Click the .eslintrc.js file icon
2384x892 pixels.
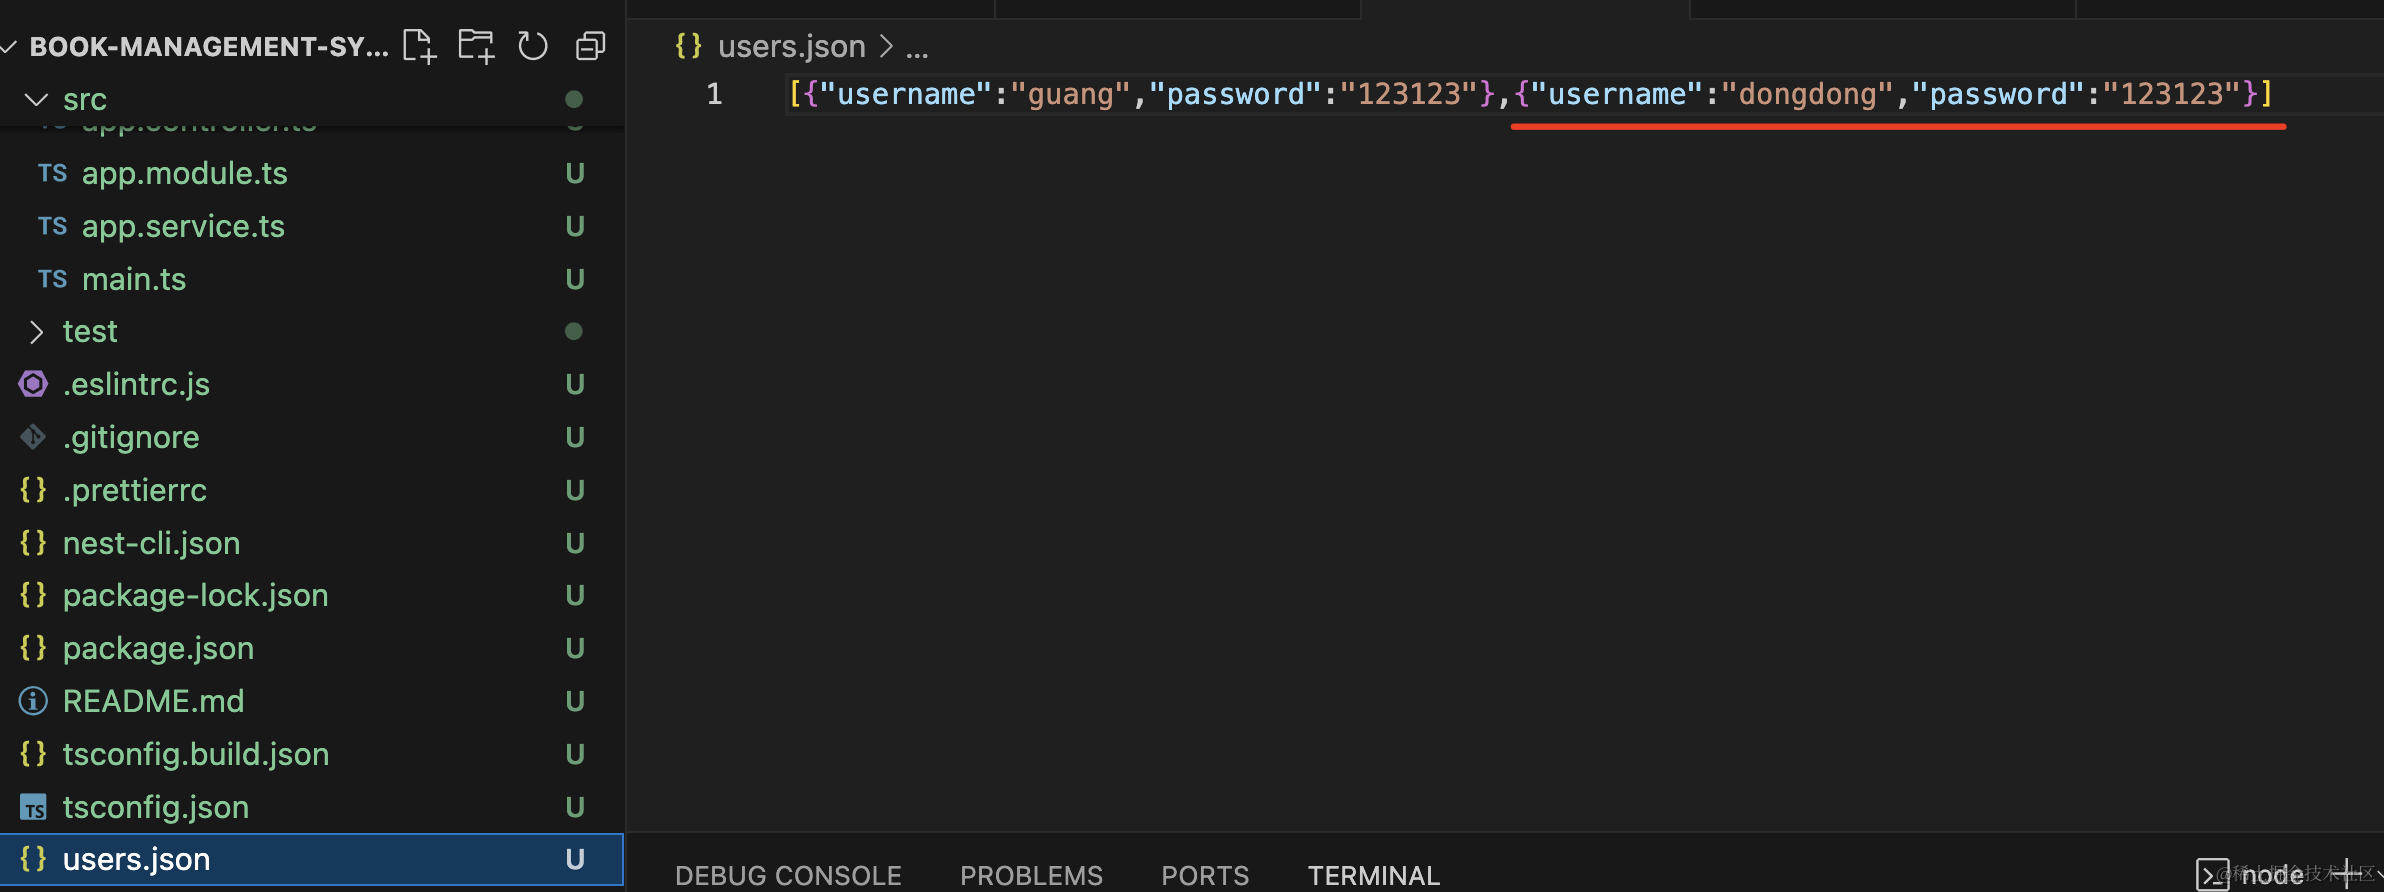click(x=33, y=384)
